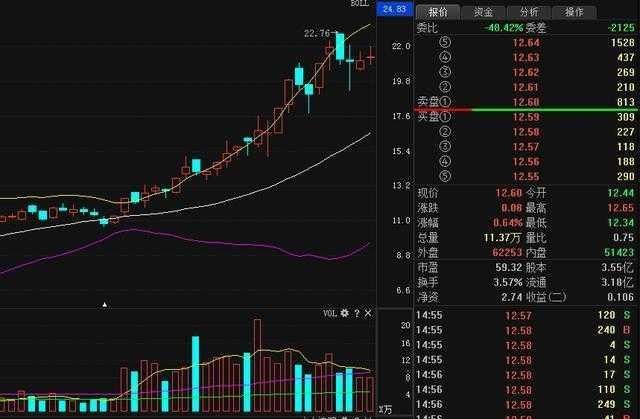Select the 14:55 trade of 240 B

point(524,330)
